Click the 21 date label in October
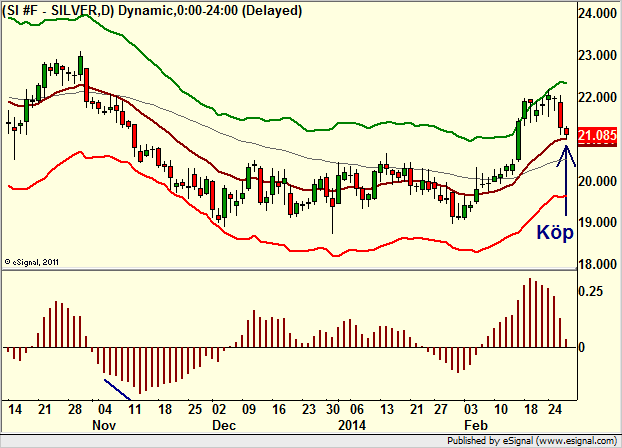Image resolution: width=622 pixels, height=448 pixels. point(44,409)
